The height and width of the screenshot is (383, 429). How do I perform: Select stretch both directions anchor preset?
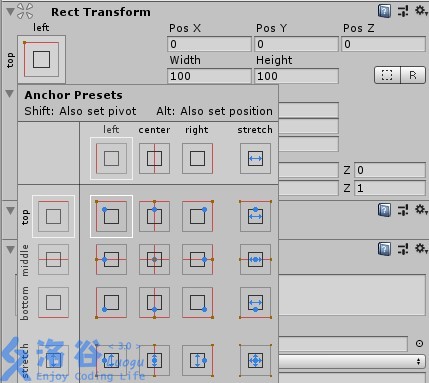[x=255, y=360]
